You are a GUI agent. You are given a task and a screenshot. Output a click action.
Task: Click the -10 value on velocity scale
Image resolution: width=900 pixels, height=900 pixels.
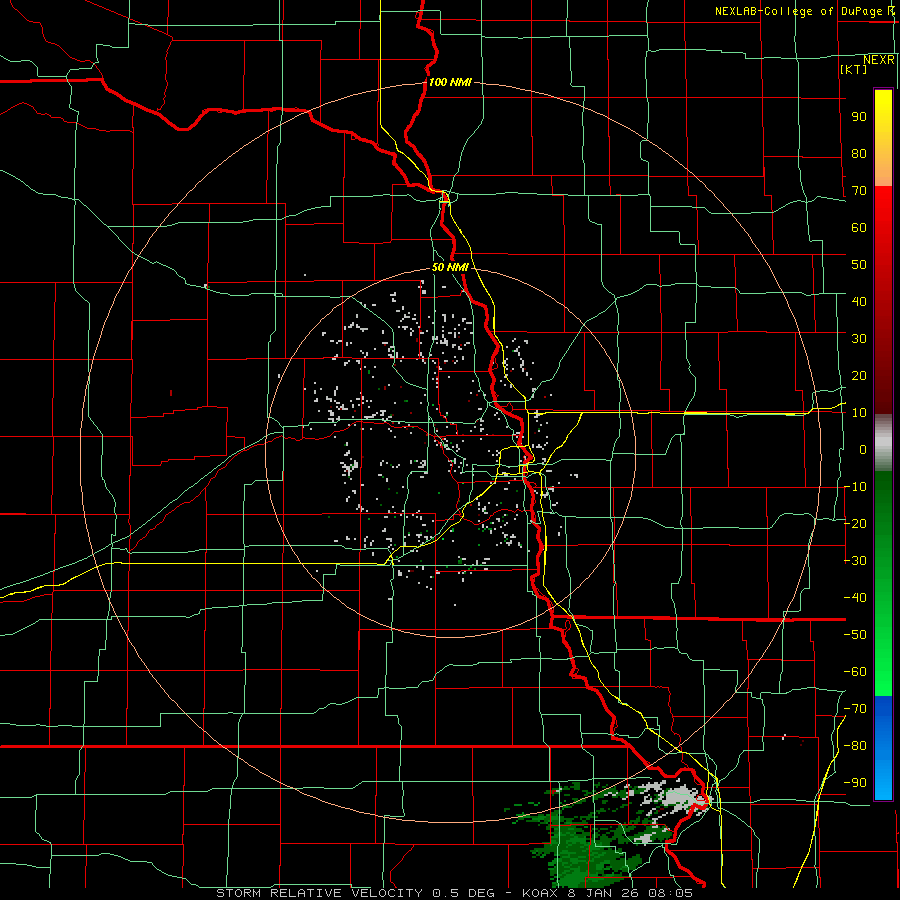pos(855,487)
